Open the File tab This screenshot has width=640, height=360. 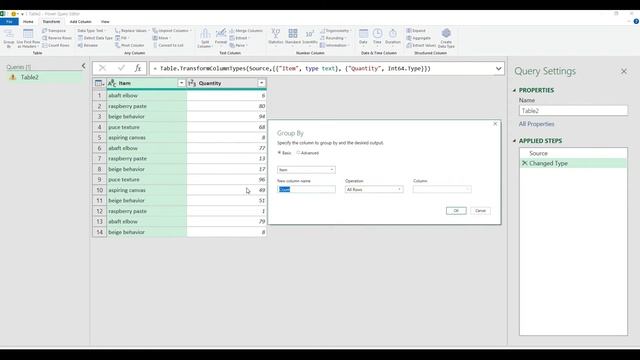click(9, 22)
